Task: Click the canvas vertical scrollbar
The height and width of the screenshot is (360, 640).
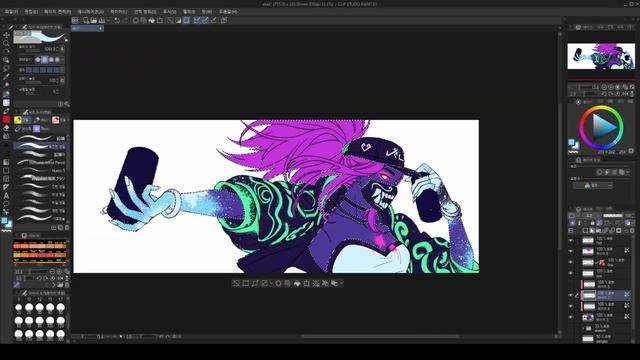Action: click(560, 176)
